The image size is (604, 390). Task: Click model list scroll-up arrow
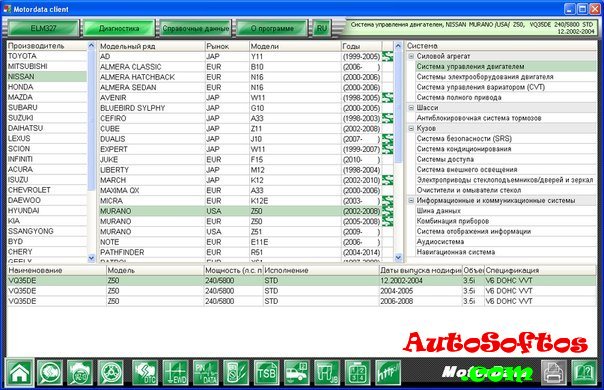pyautogui.click(x=398, y=45)
